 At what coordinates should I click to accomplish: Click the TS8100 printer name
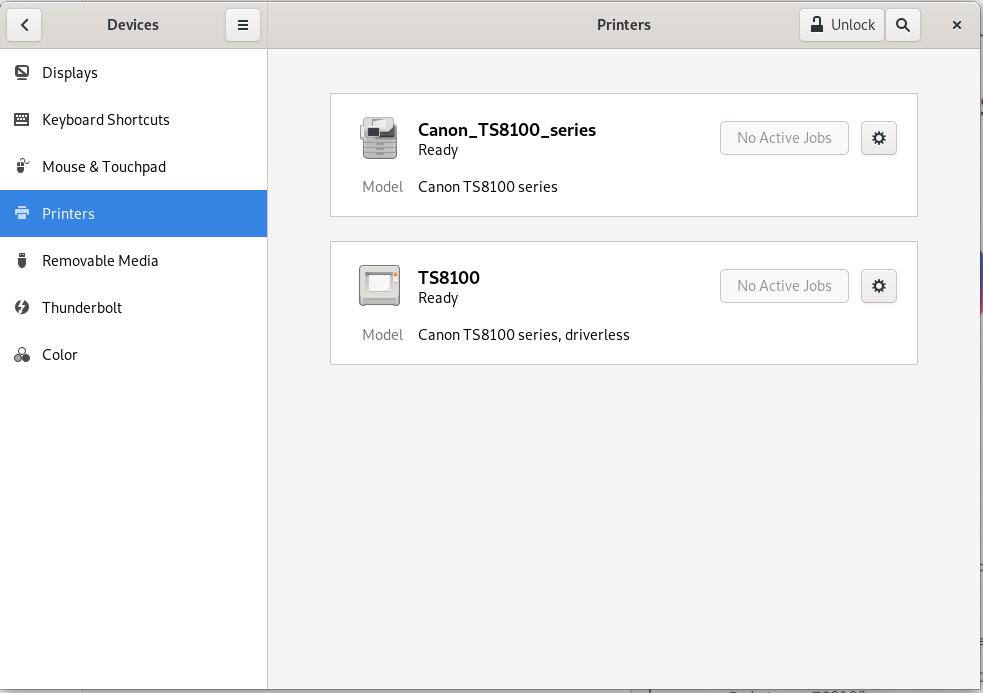448,278
